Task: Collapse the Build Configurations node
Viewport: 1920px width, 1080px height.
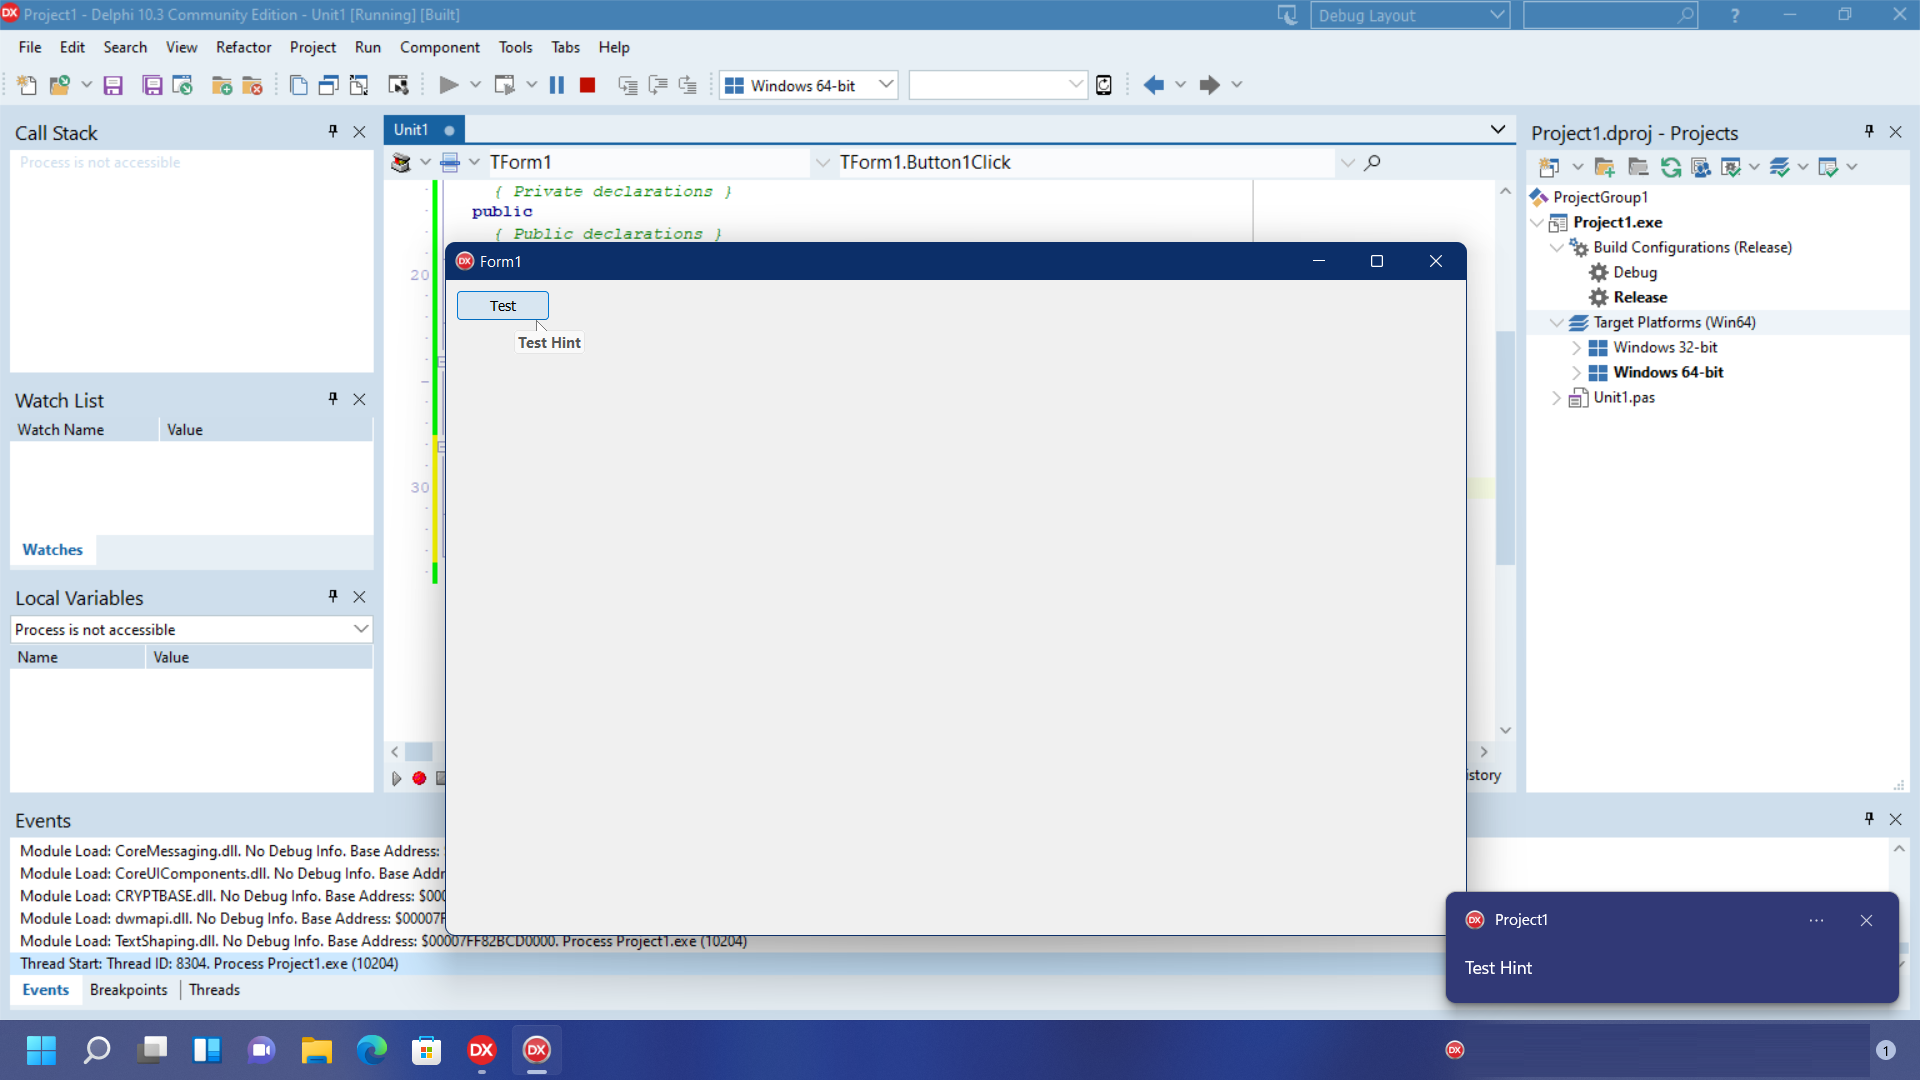Action: [x=1556, y=247]
